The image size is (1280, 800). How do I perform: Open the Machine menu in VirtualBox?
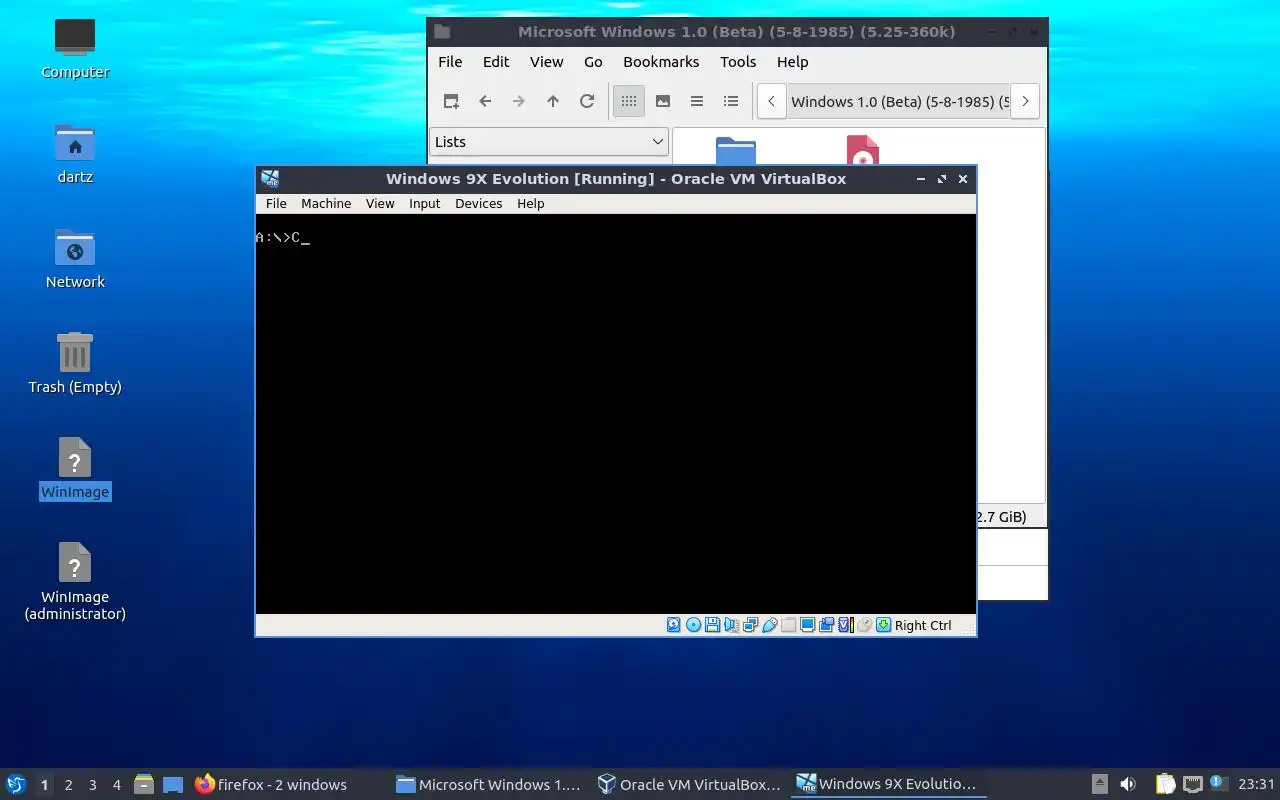pos(326,203)
